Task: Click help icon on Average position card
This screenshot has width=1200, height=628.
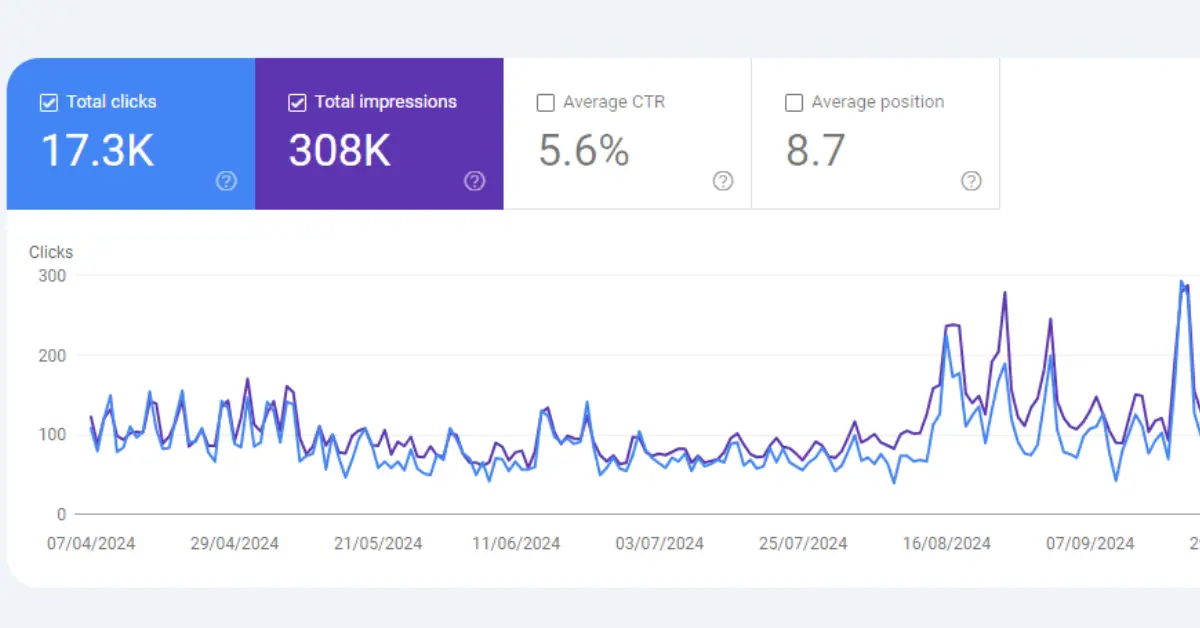Action: (971, 181)
